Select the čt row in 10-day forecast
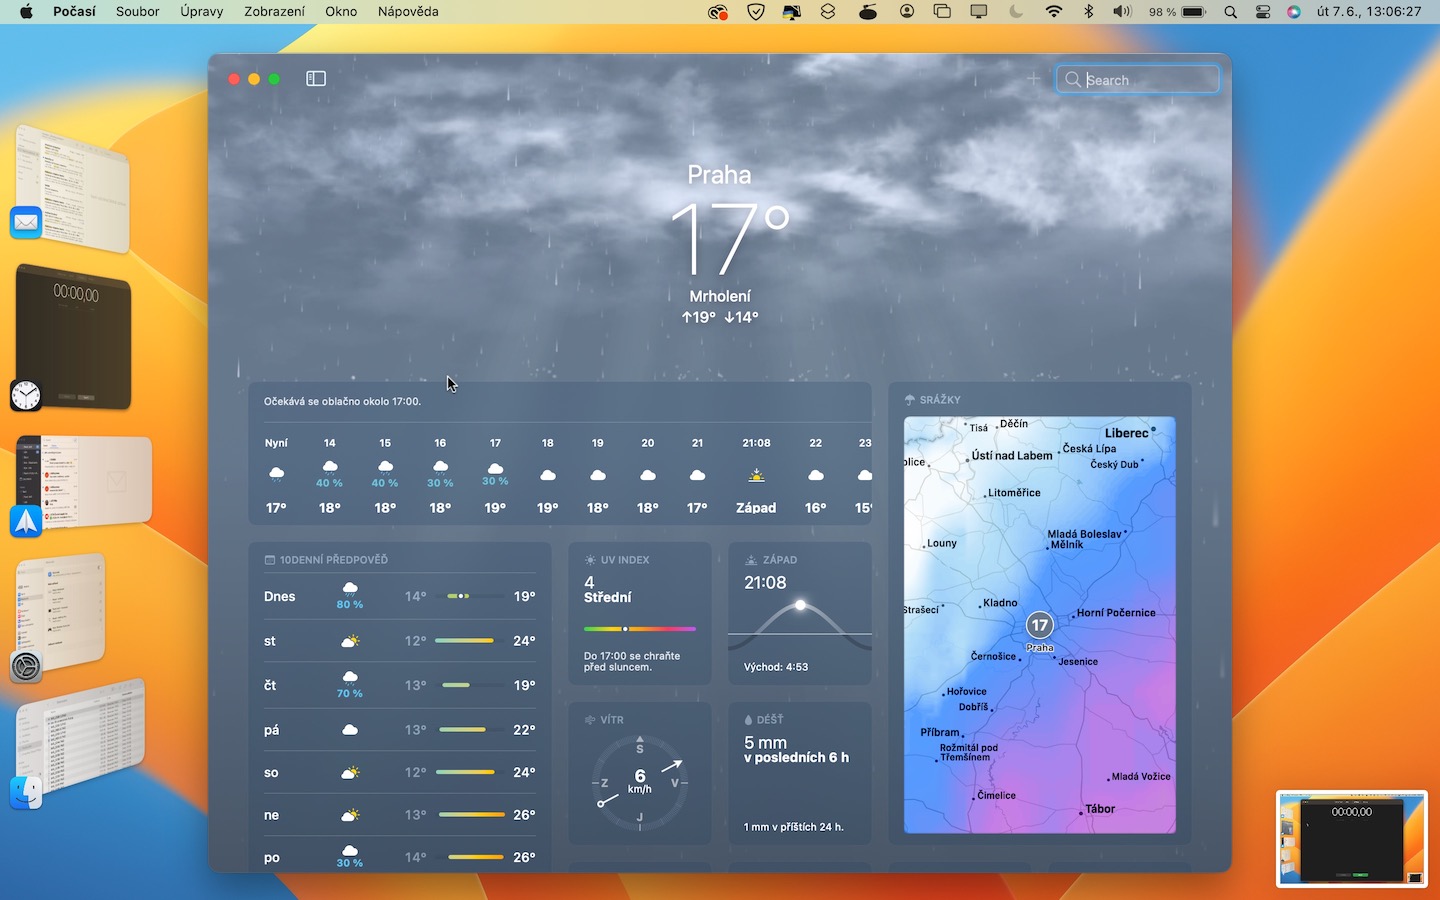 pos(400,686)
